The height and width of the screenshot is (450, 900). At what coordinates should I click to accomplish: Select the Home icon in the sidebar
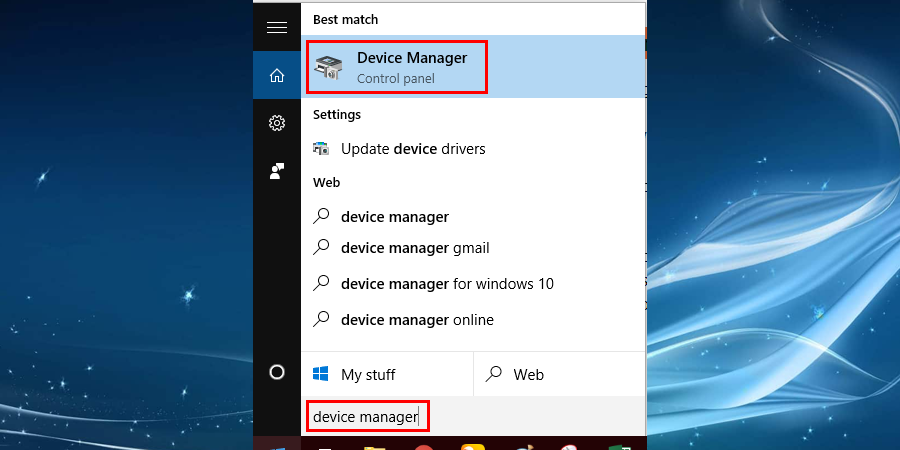[277, 75]
